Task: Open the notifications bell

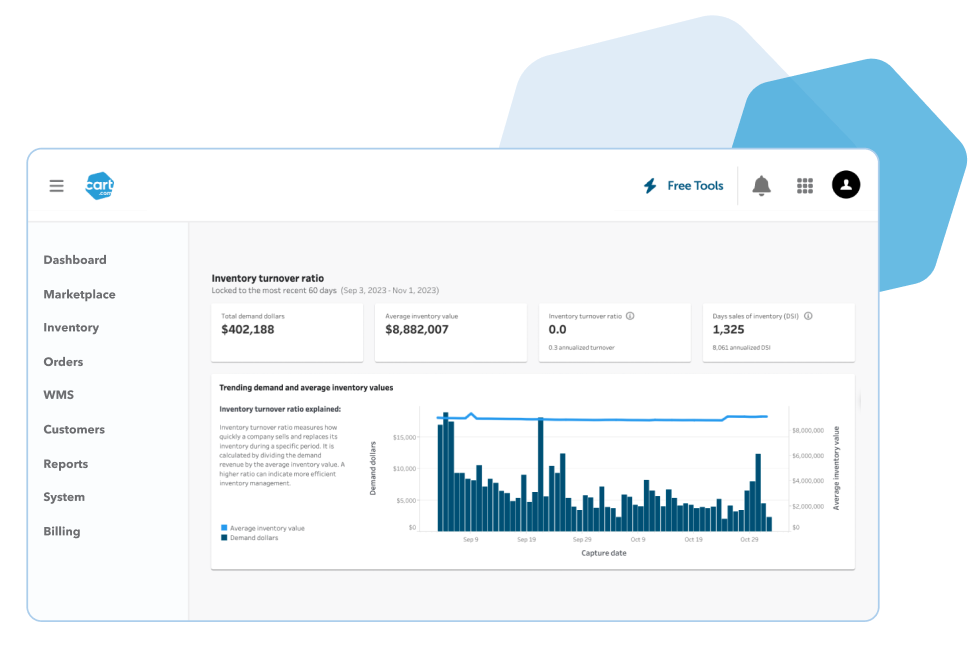Action: 761,186
